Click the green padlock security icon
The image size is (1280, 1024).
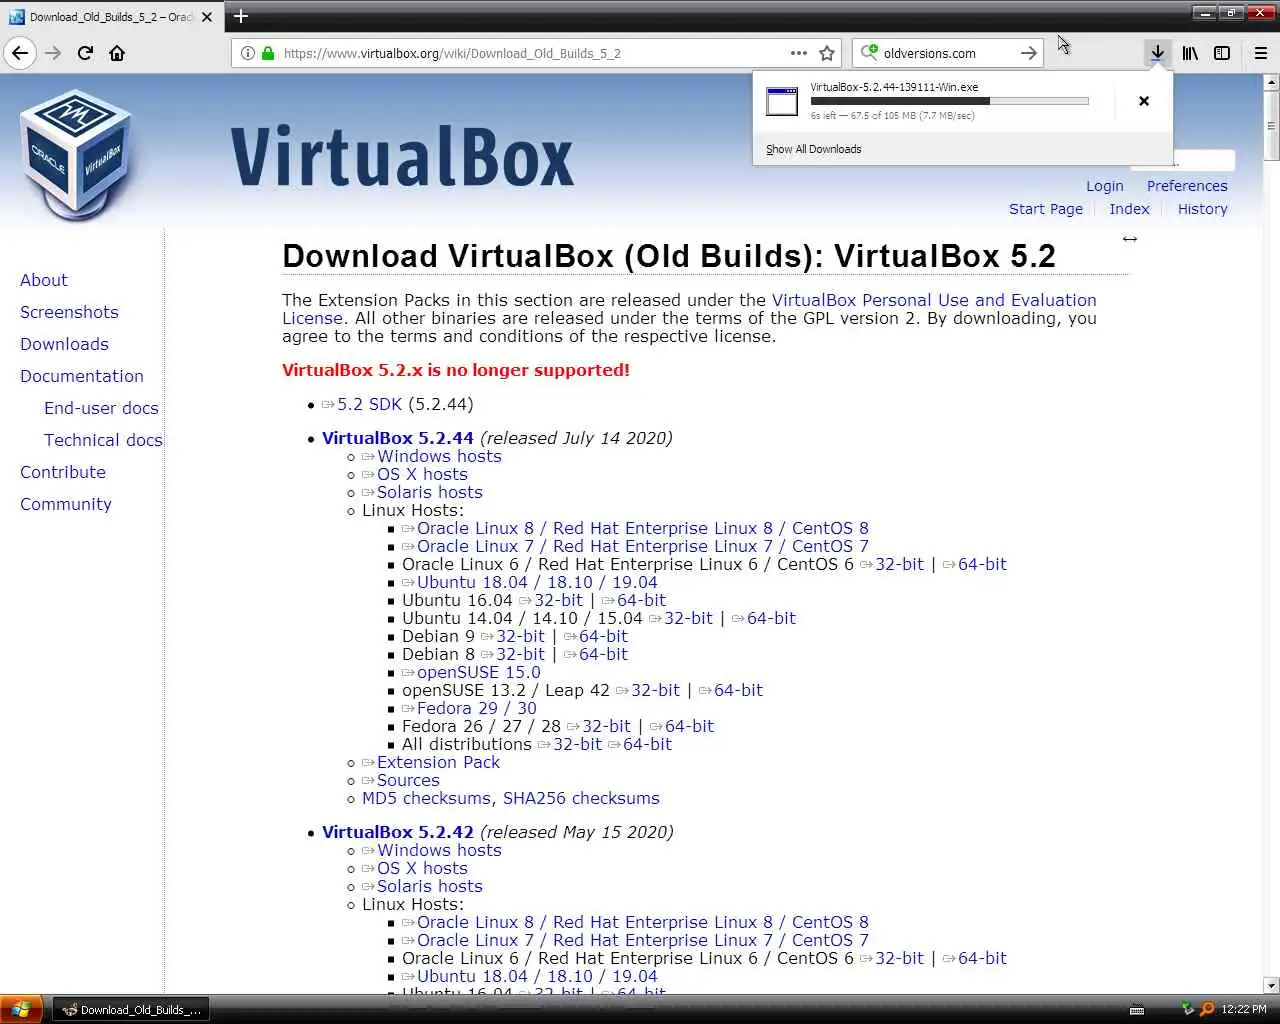(268, 53)
